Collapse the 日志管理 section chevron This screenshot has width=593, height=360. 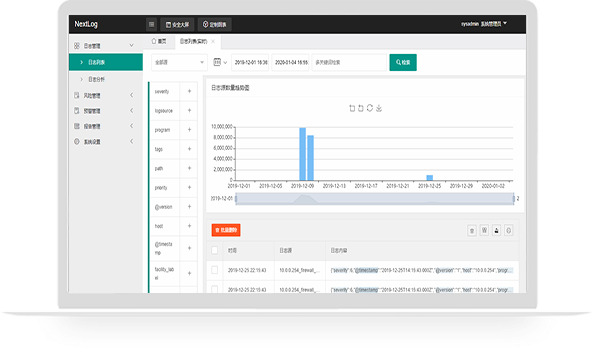coord(132,45)
